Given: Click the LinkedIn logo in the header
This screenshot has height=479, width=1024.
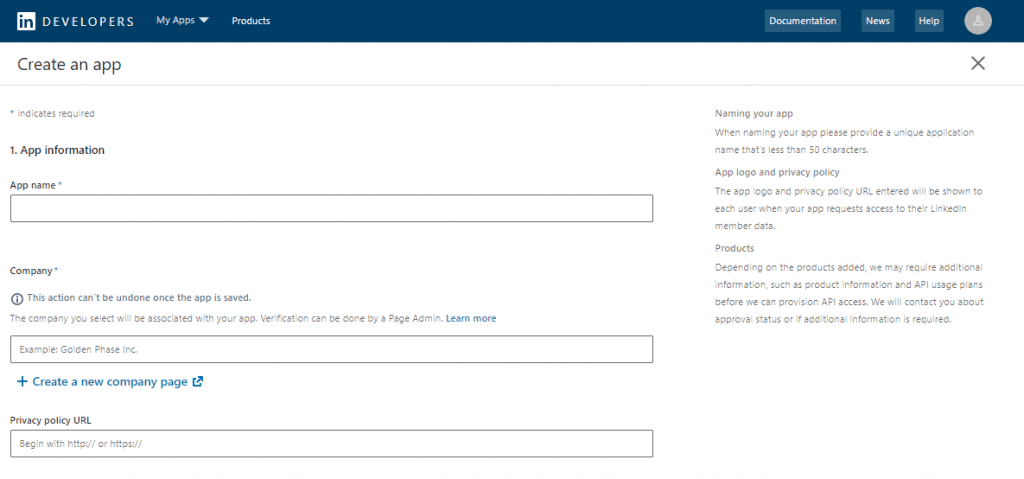Looking at the screenshot, I should click(x=26, y=21).
